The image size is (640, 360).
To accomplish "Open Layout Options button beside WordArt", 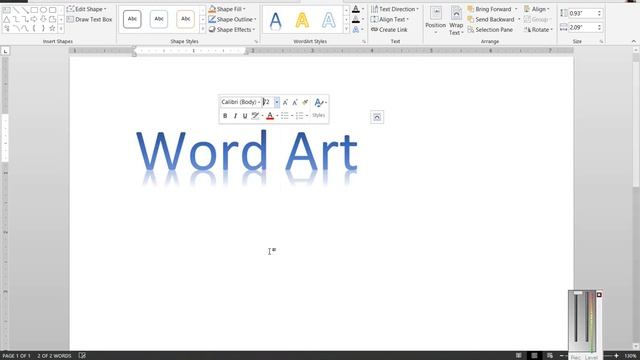I will (377, 117).
